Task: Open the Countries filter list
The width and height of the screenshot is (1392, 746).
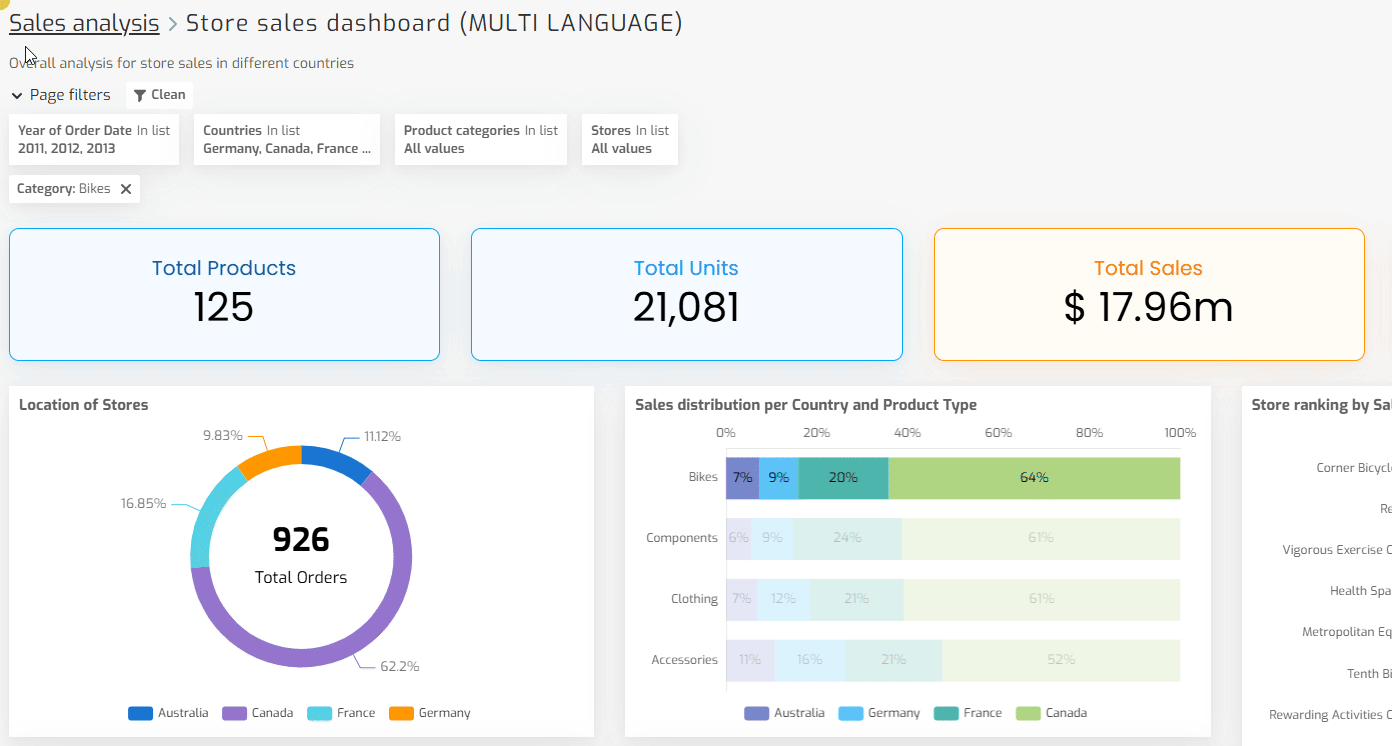Action: [x=286, y=139]
